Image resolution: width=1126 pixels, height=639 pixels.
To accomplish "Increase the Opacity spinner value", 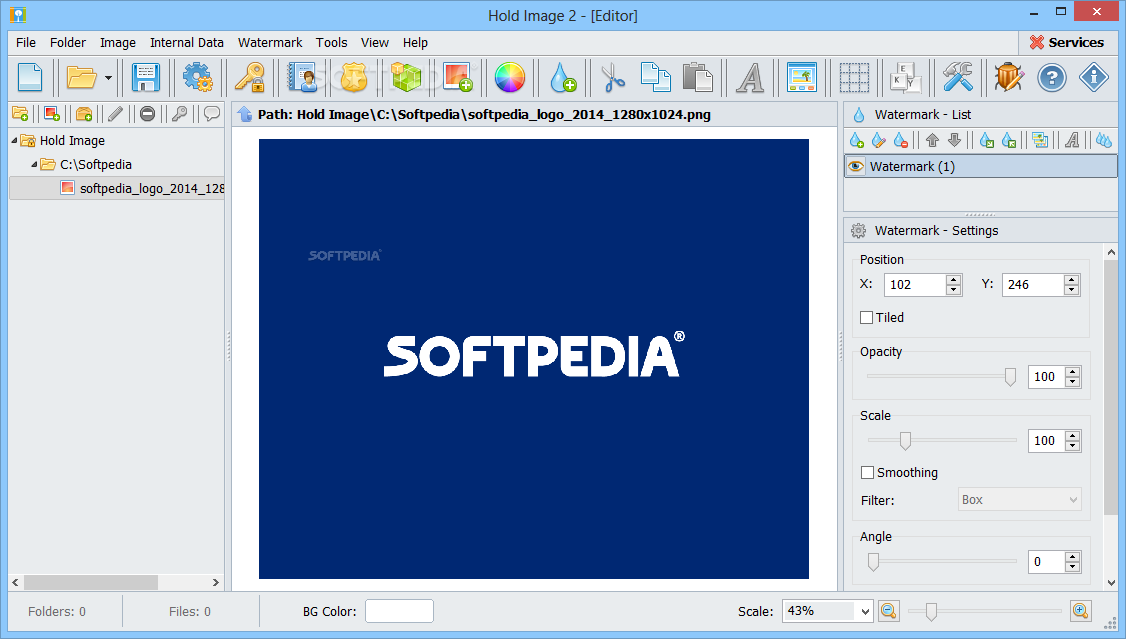I will point(1073,372).
